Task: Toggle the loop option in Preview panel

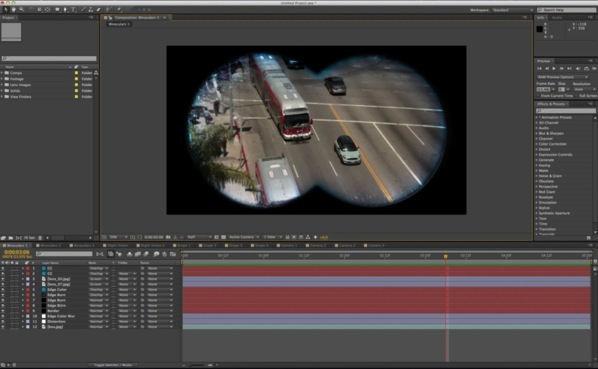Action: pos(587,69)
